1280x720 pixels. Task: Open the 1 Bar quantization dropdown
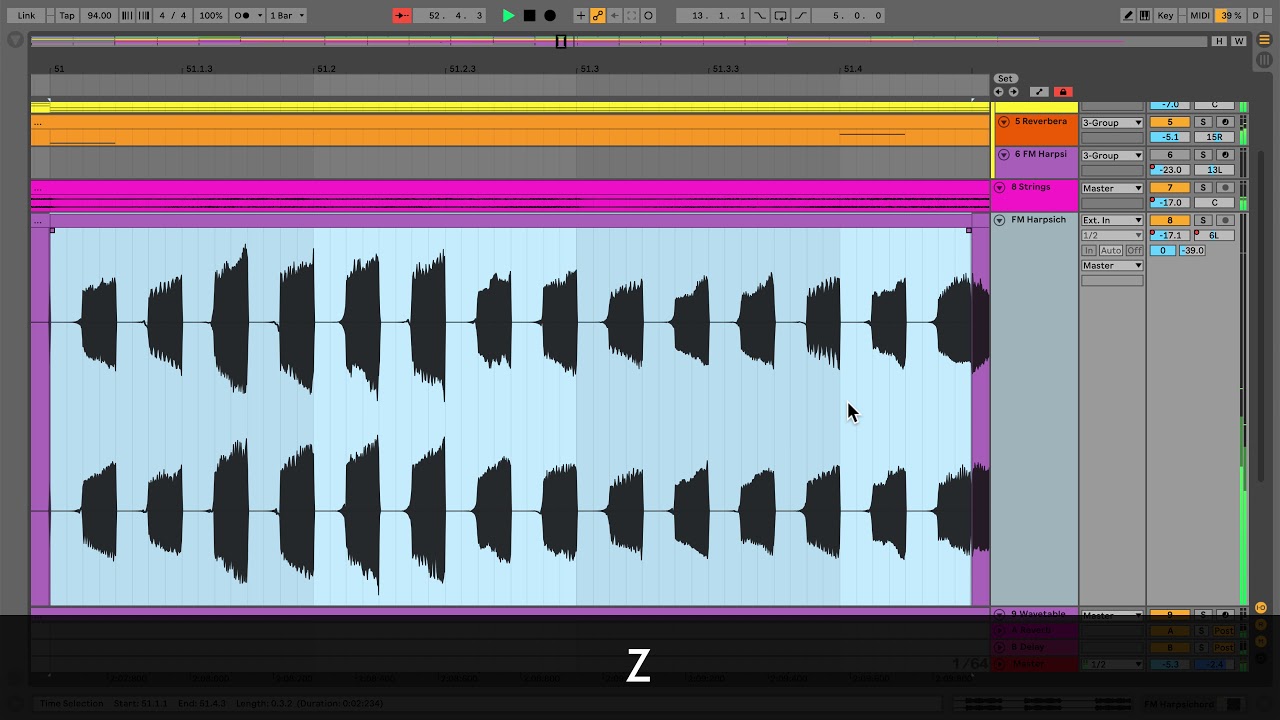[x=288, y=15]
